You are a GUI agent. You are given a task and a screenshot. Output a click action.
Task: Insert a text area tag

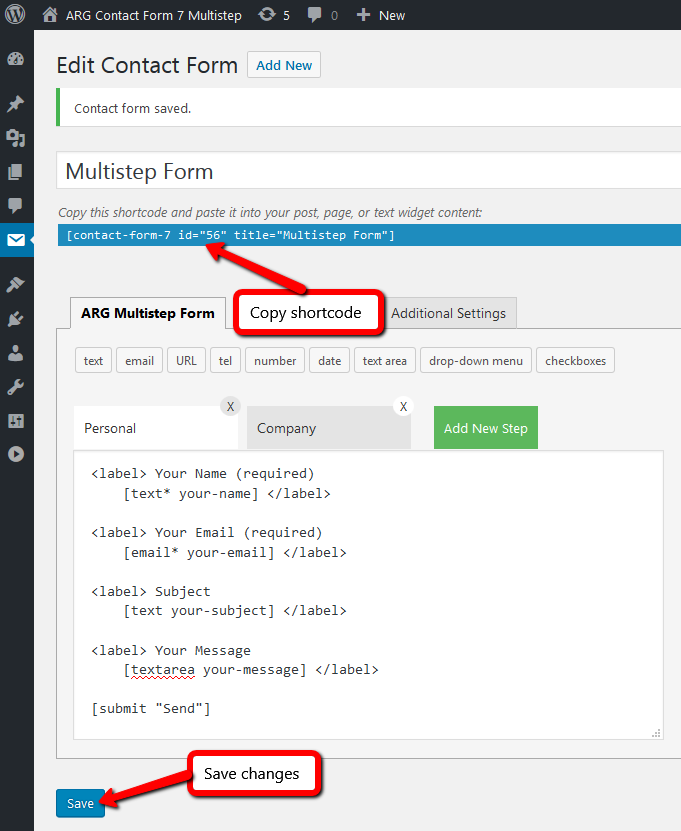tap(385, 360)
